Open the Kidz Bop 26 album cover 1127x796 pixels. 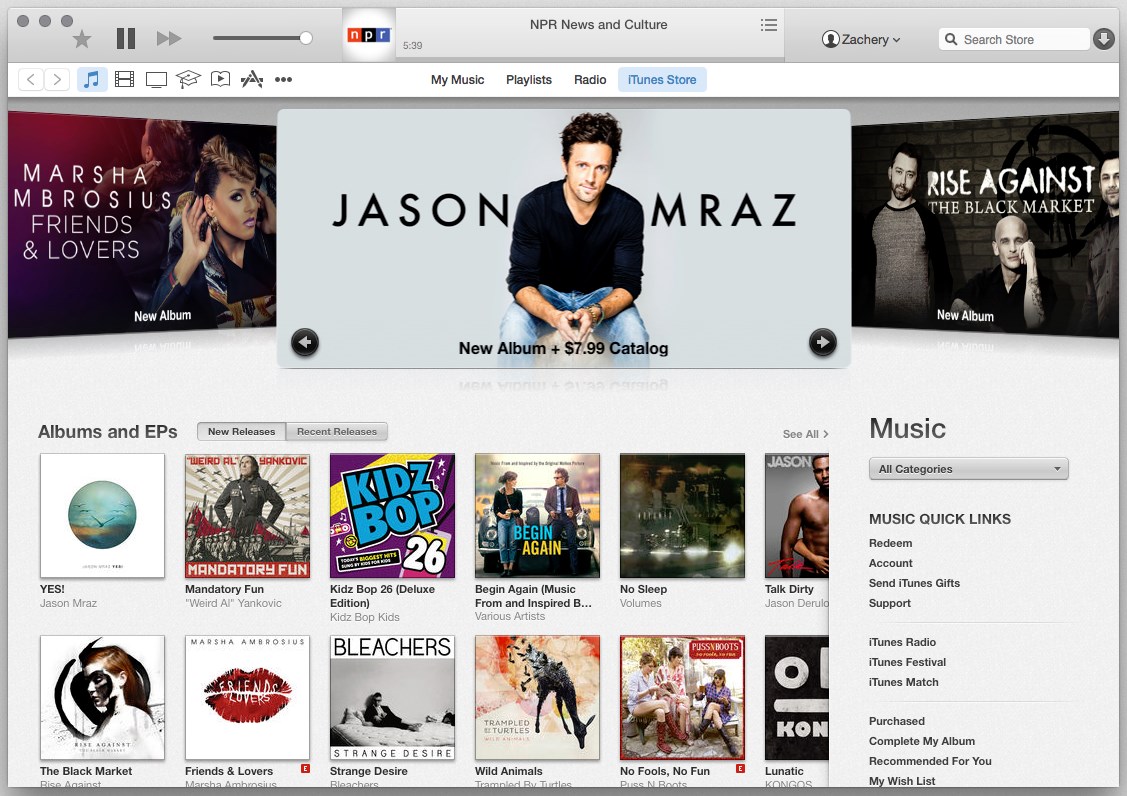pyautogui.click(x=392, y=516)
